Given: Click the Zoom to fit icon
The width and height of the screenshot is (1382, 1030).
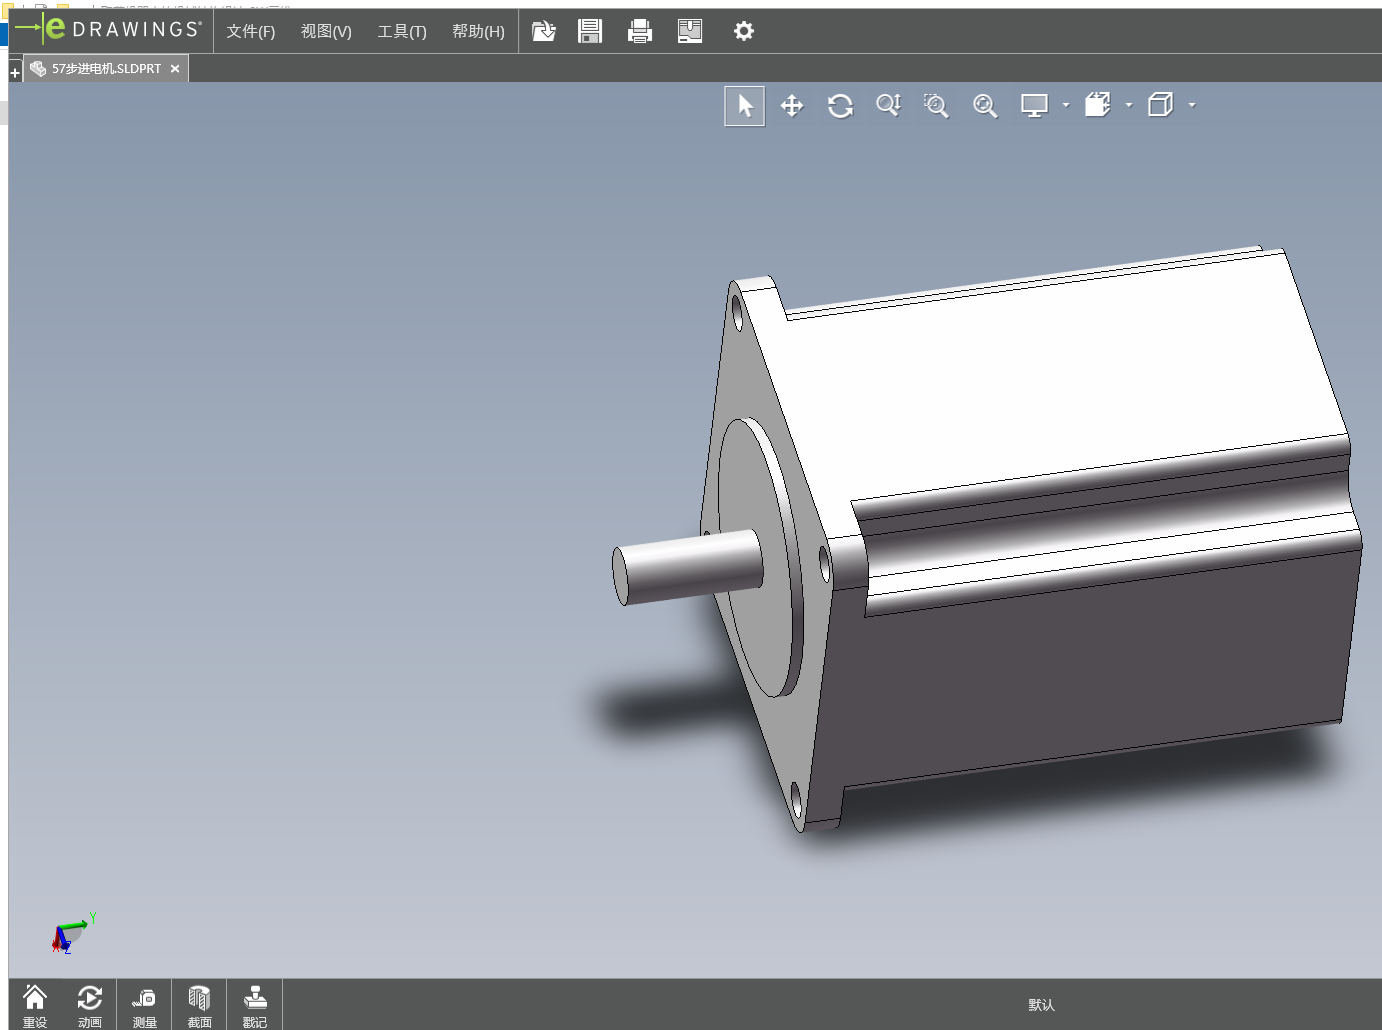Looking at the screenshot, I should (985, 106).
